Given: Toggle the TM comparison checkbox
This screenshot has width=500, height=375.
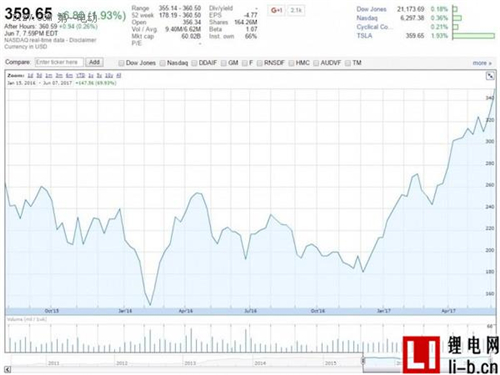Looking at the screenshot, I should [348, 63].
